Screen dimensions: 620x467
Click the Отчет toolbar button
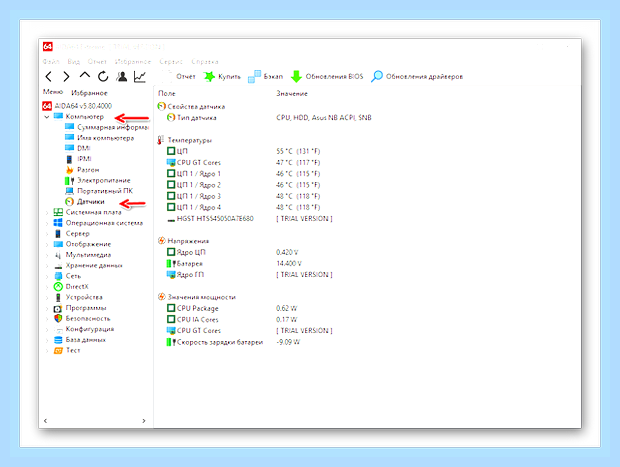click(179, 76)
